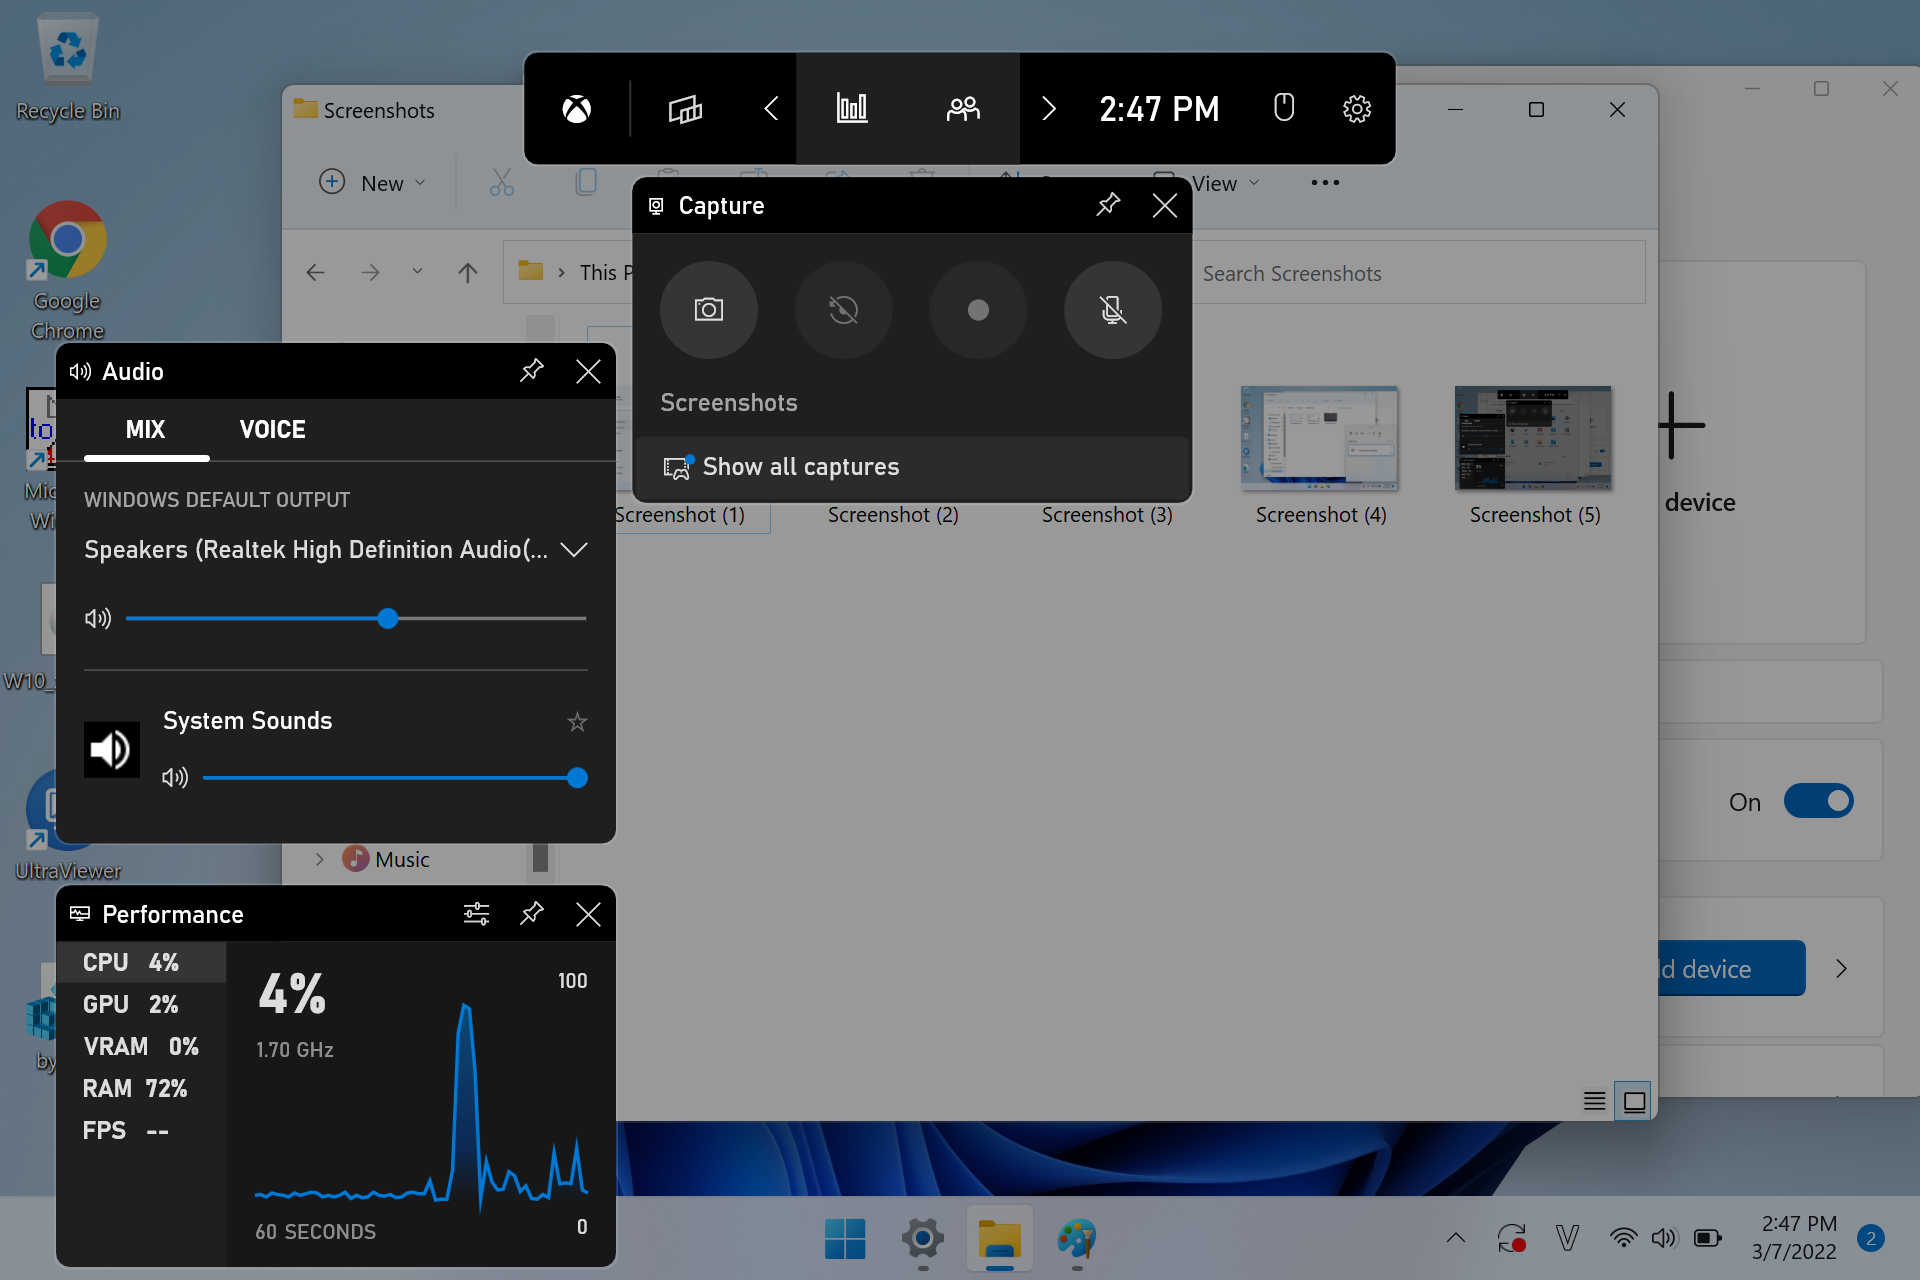The width and height of the screenshot is (1920, 1280).
Task: Open the Windows Start menu
Action: [x=845, y=1239]
